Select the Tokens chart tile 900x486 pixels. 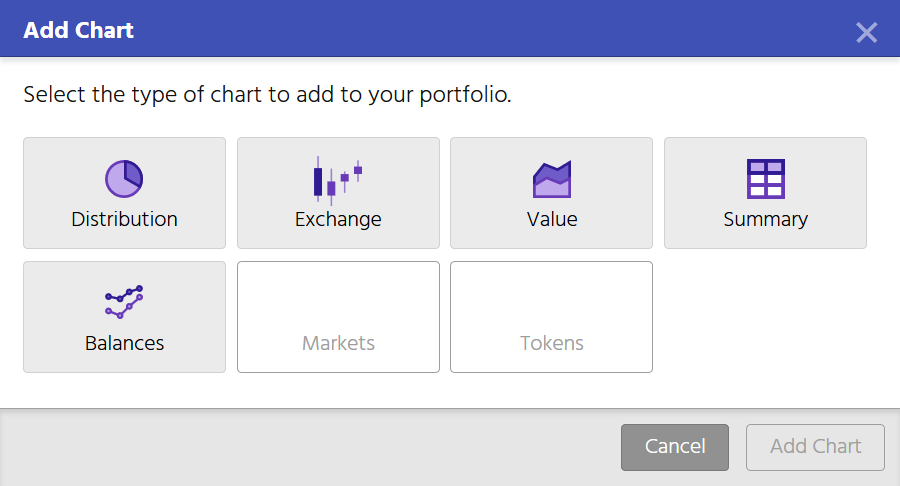click(x=551, y=317)
